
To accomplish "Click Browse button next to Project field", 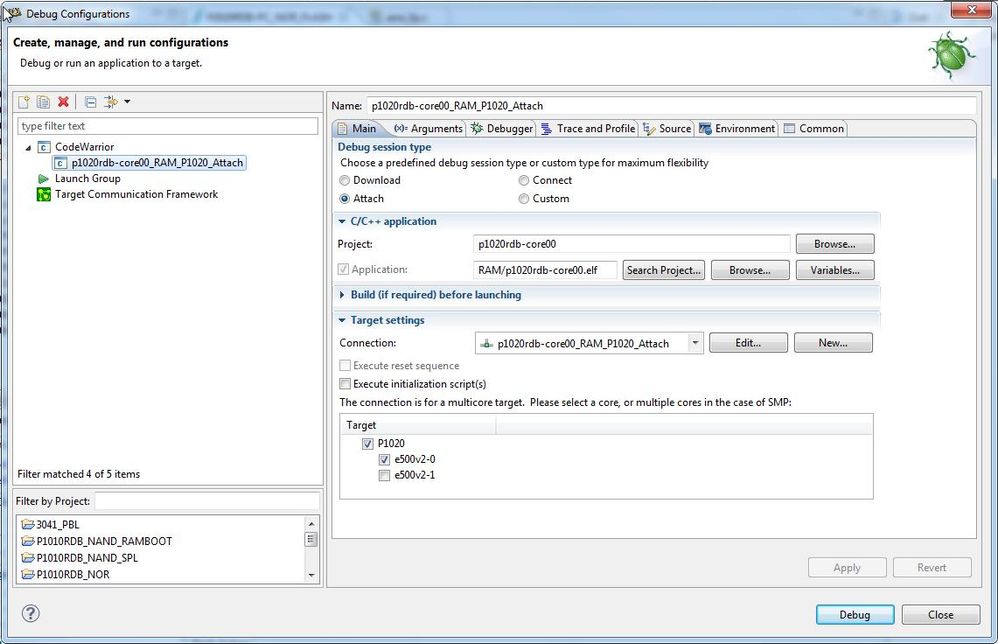I will (834, 244).
